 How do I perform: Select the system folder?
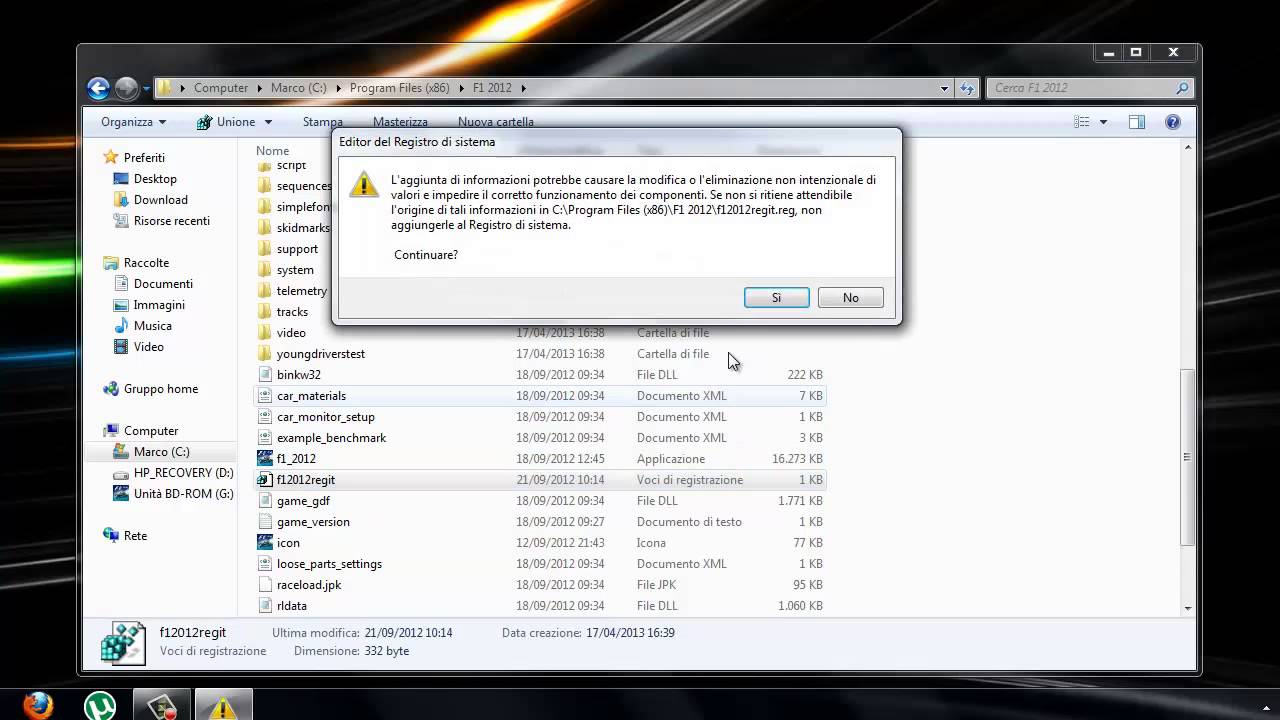click(x=295, y=270)
